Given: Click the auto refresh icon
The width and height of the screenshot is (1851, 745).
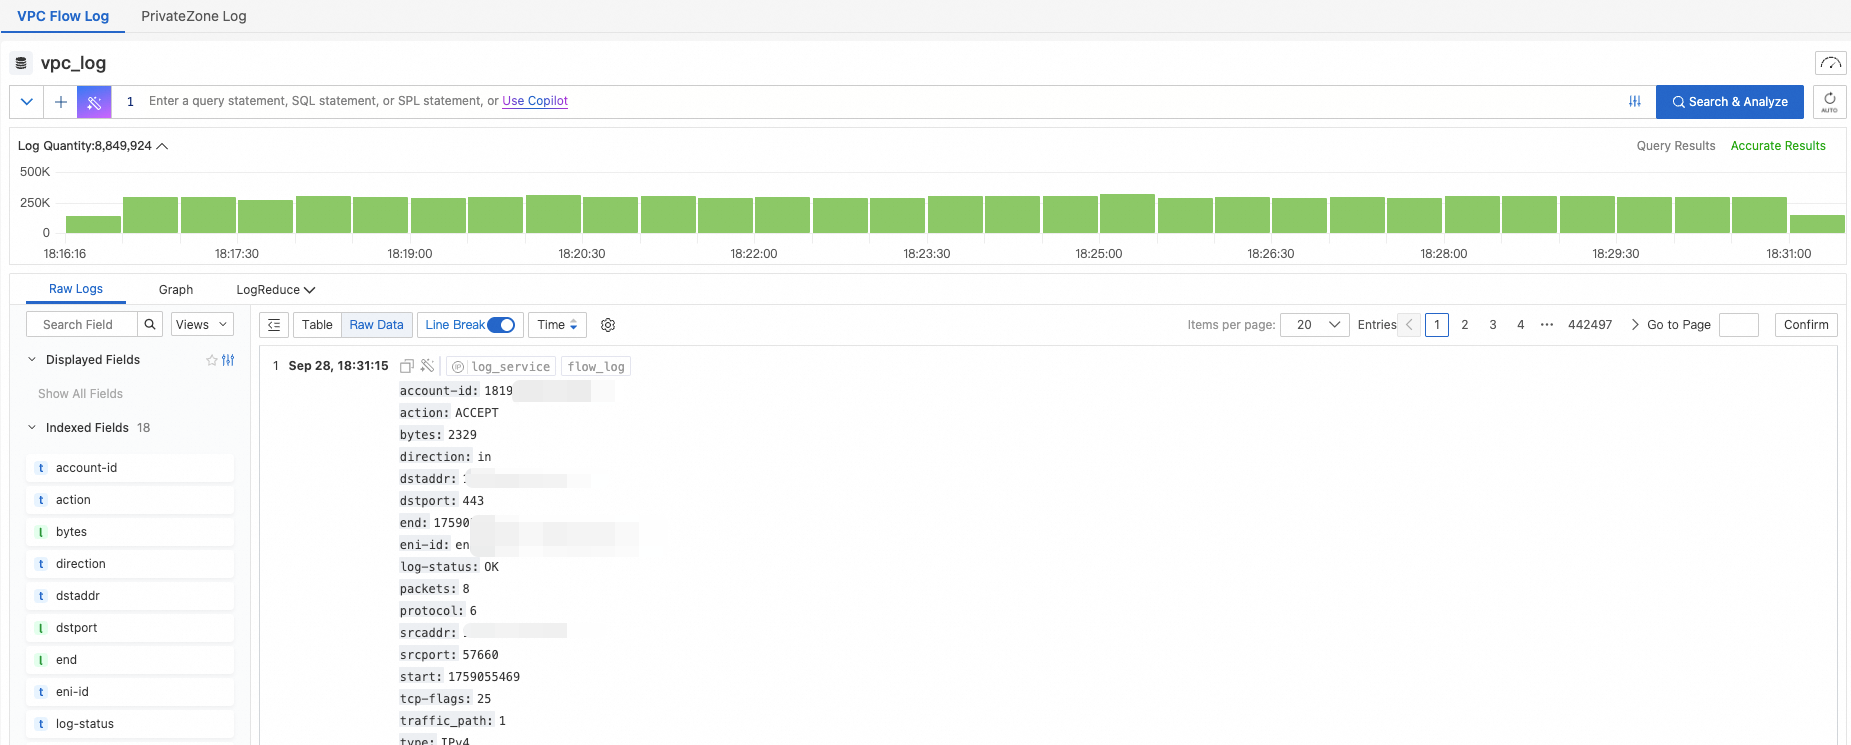Looking at the screenshot, I should tap(1829, 102).
